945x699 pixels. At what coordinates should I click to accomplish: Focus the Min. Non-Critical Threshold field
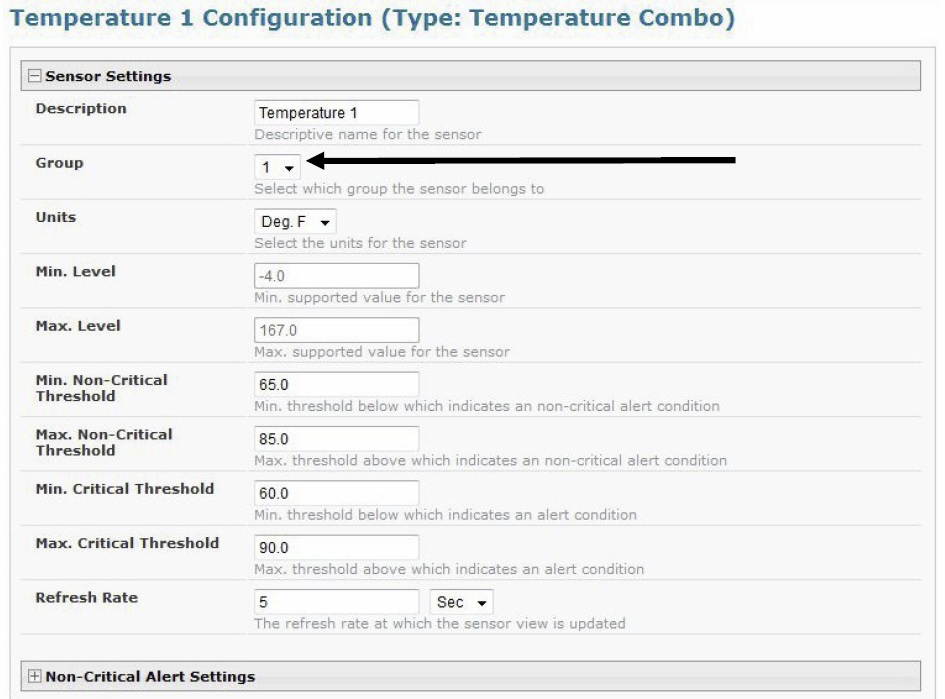pos(336,384)
